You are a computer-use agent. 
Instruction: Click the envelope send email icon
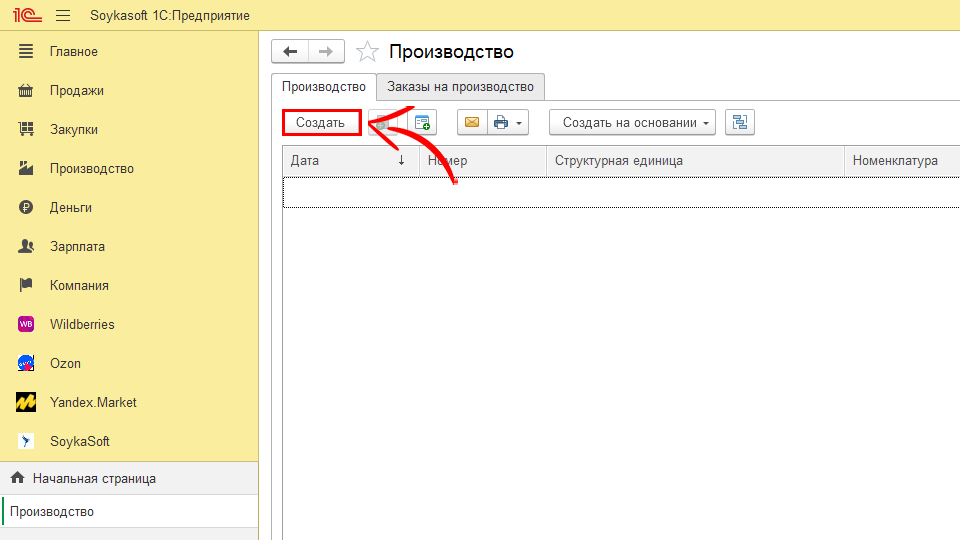click(x=472, y=123)
